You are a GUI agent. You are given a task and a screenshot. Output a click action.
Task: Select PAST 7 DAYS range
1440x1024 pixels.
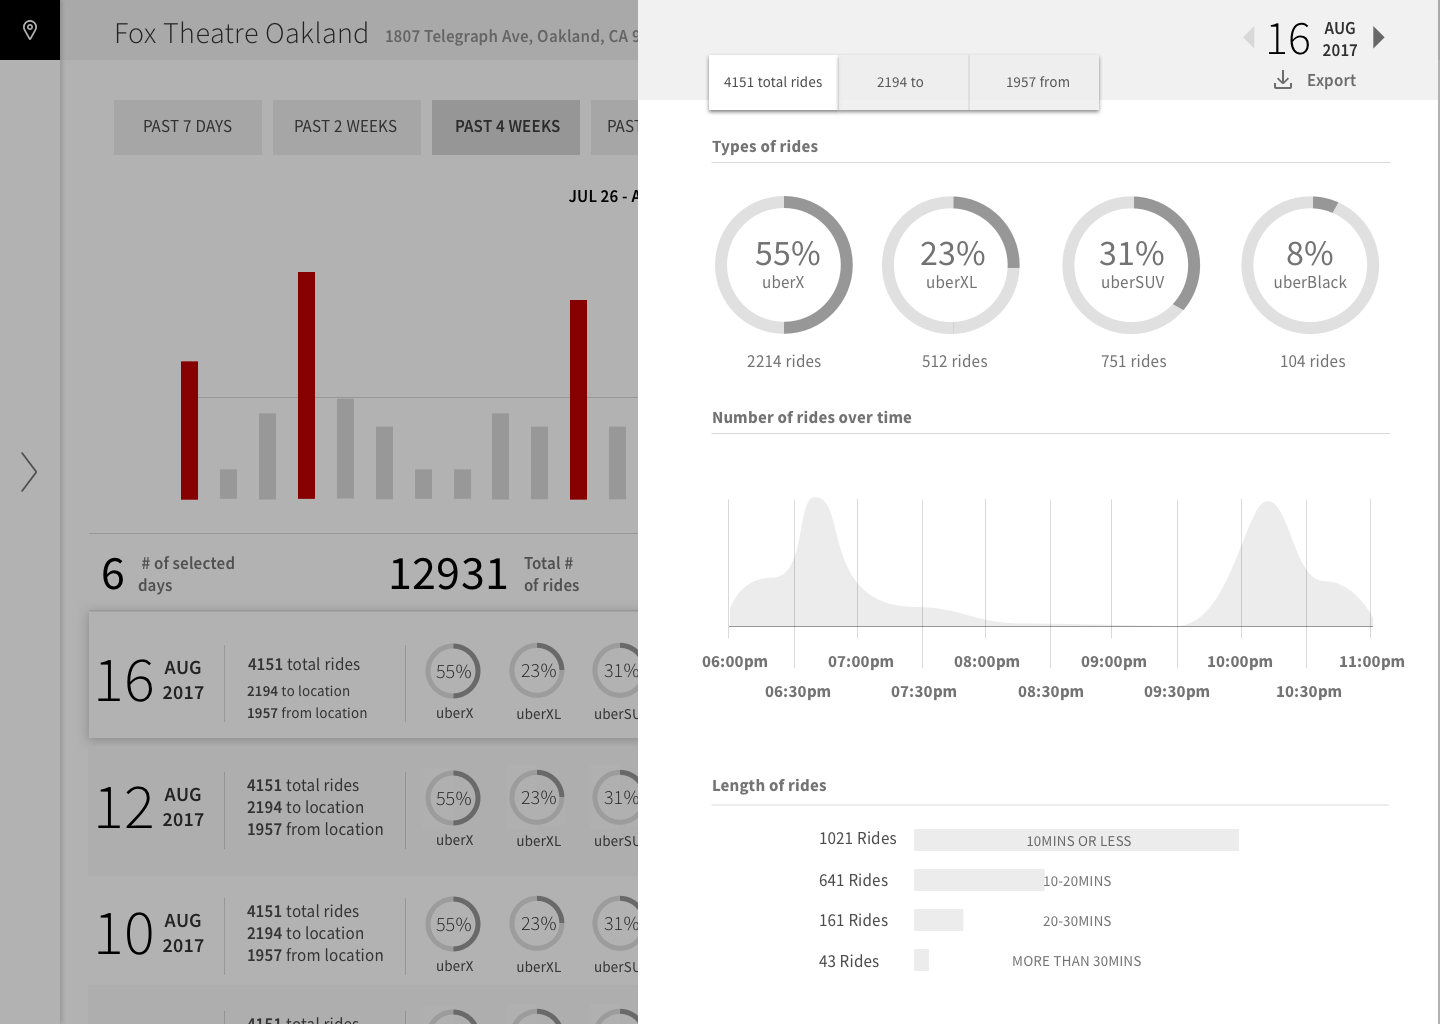click(x=188, y=127)
